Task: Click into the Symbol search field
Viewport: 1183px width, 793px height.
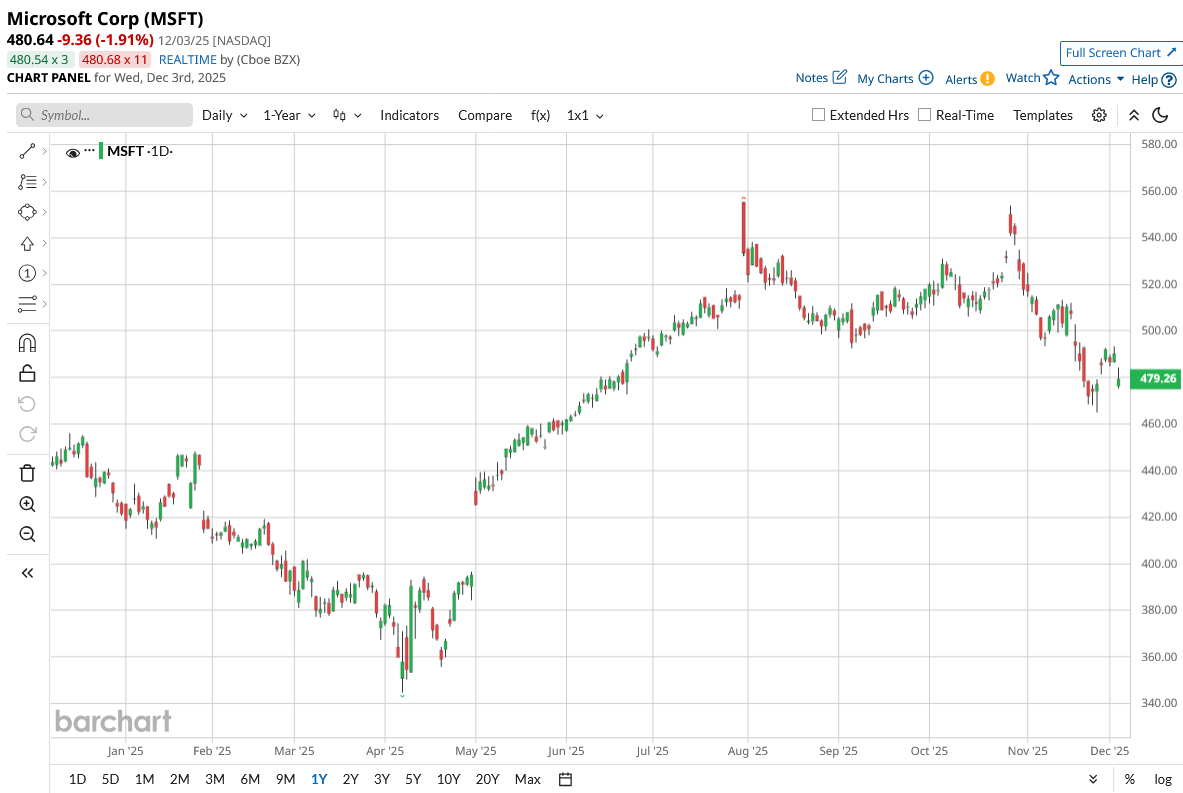Action: [104, 115]
